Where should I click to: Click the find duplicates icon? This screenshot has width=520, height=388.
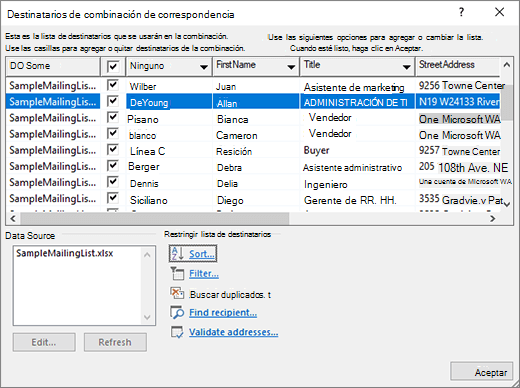[177, 293]
